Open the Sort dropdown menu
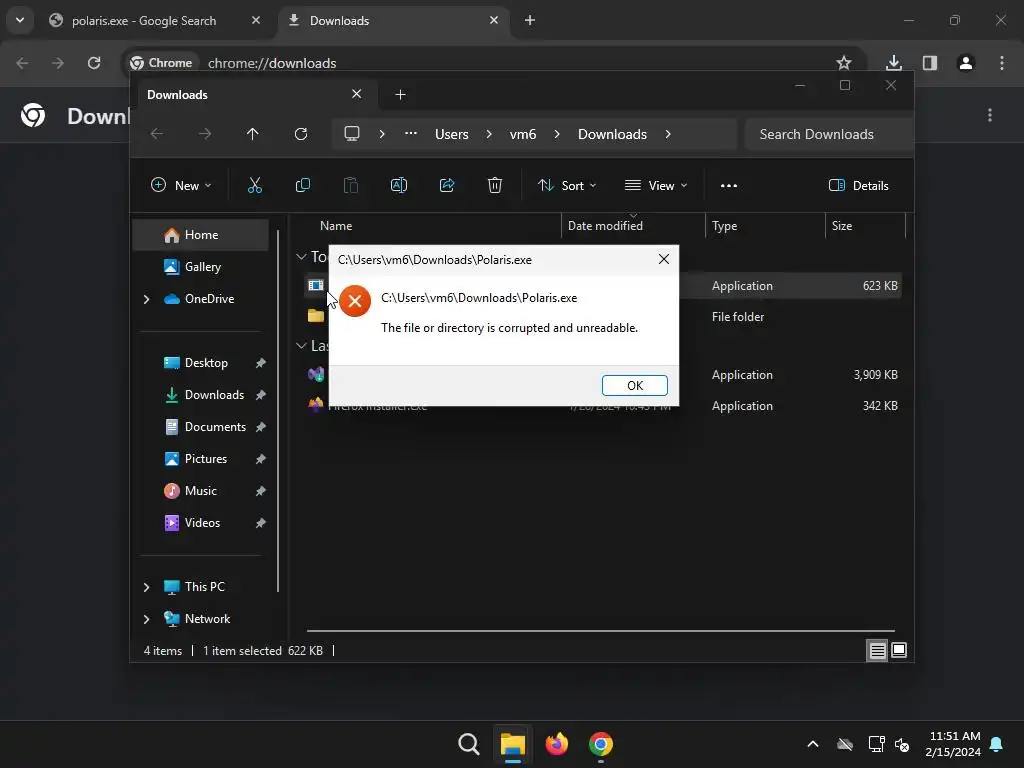The image size is (1024, 768). pos(567,185)
